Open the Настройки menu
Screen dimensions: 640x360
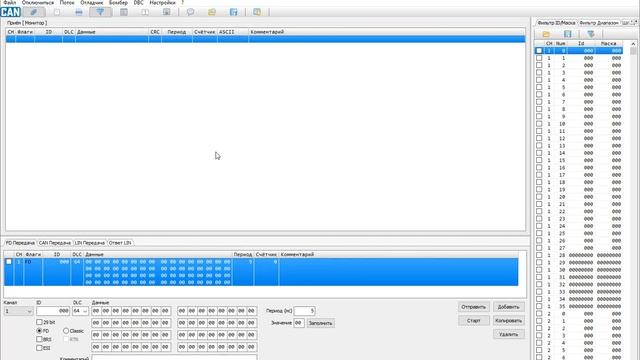click(x=162, y=2)
